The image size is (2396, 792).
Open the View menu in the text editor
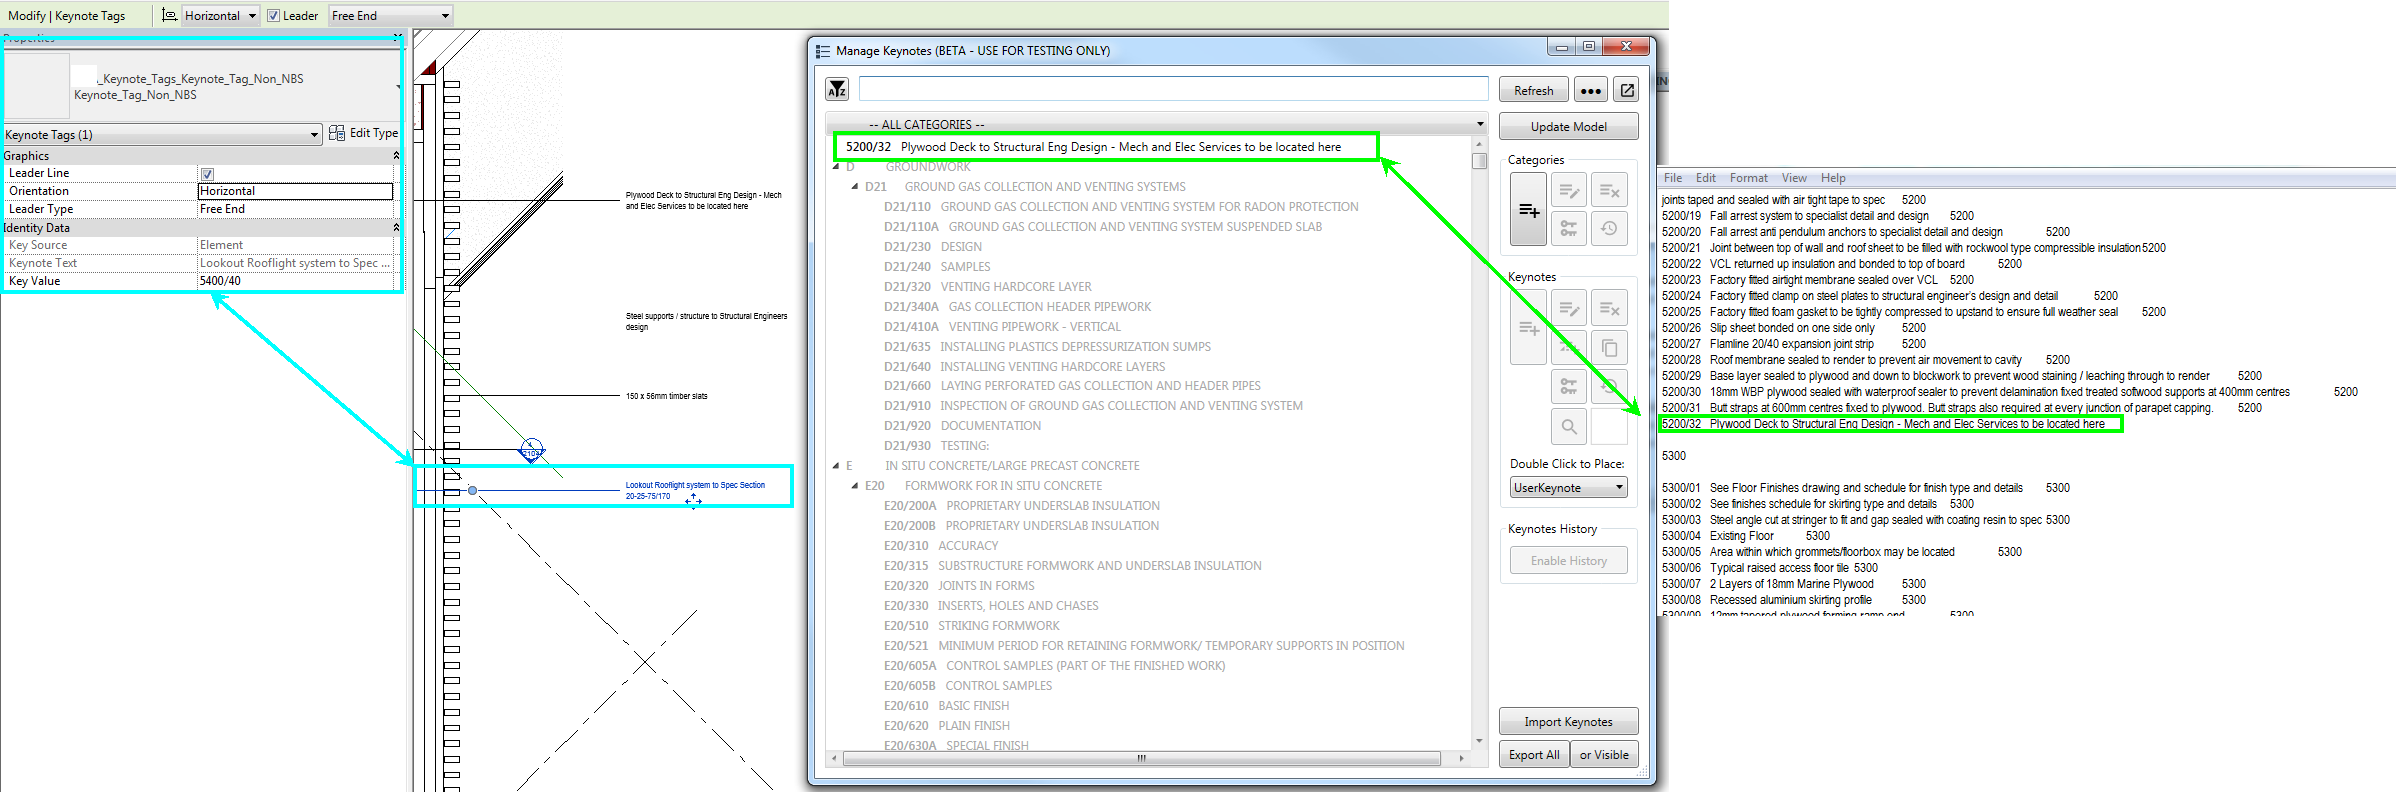click(1794, 178)
